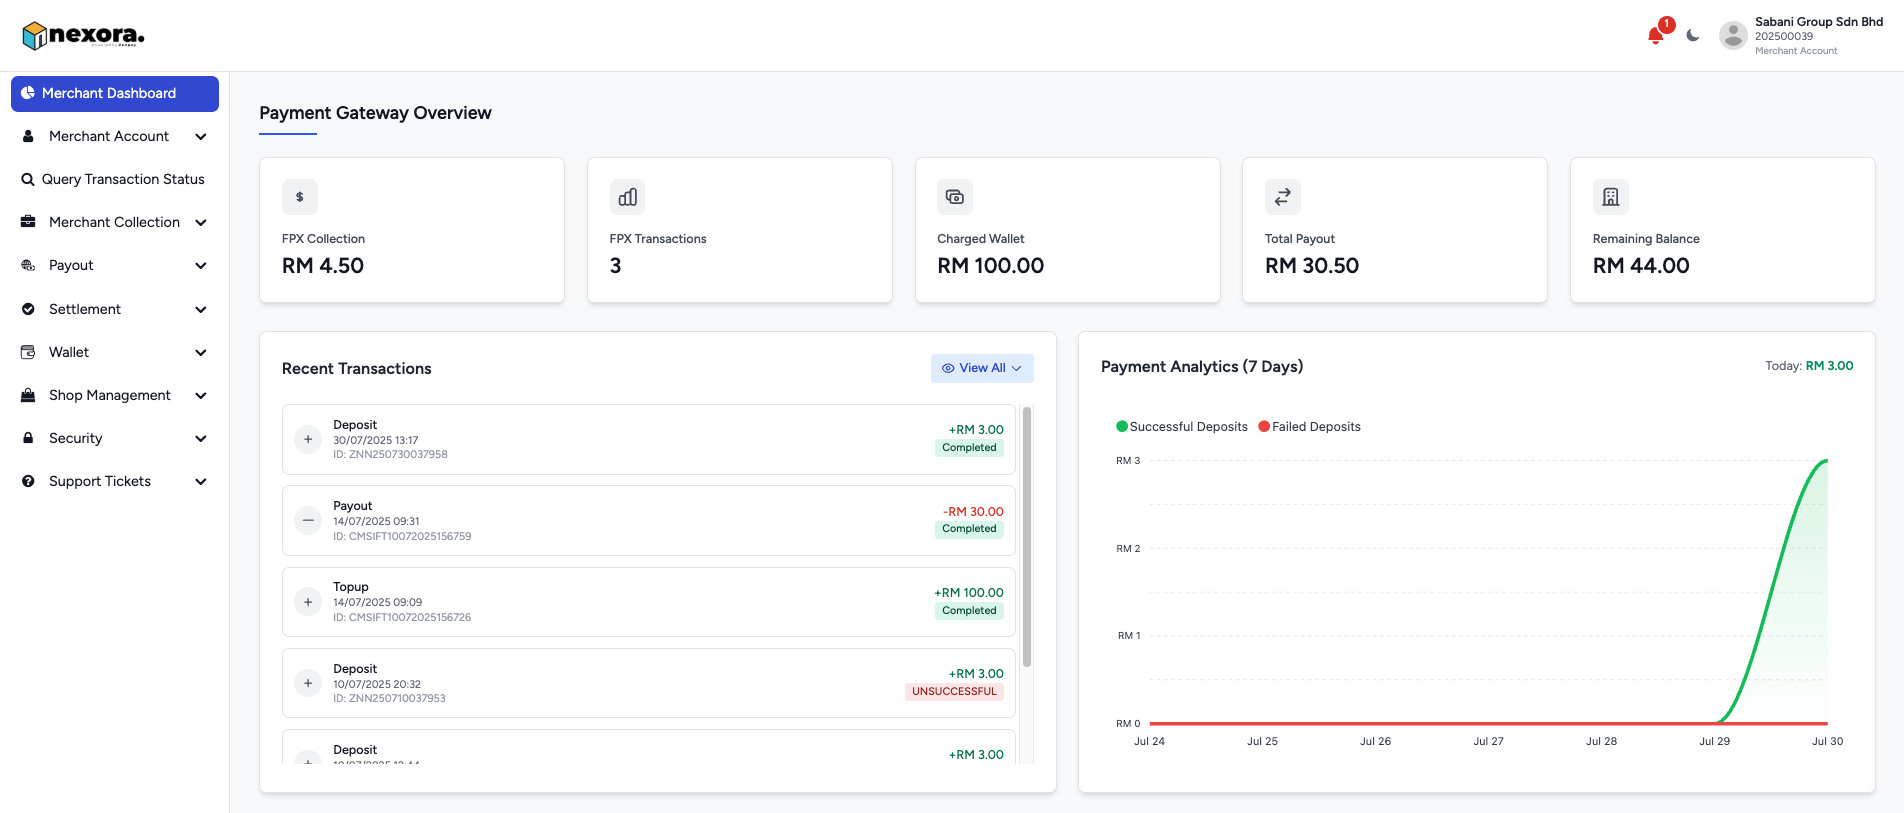Click the notification bell icon
Viewport: 1904px width, 813px height.
1655,36
